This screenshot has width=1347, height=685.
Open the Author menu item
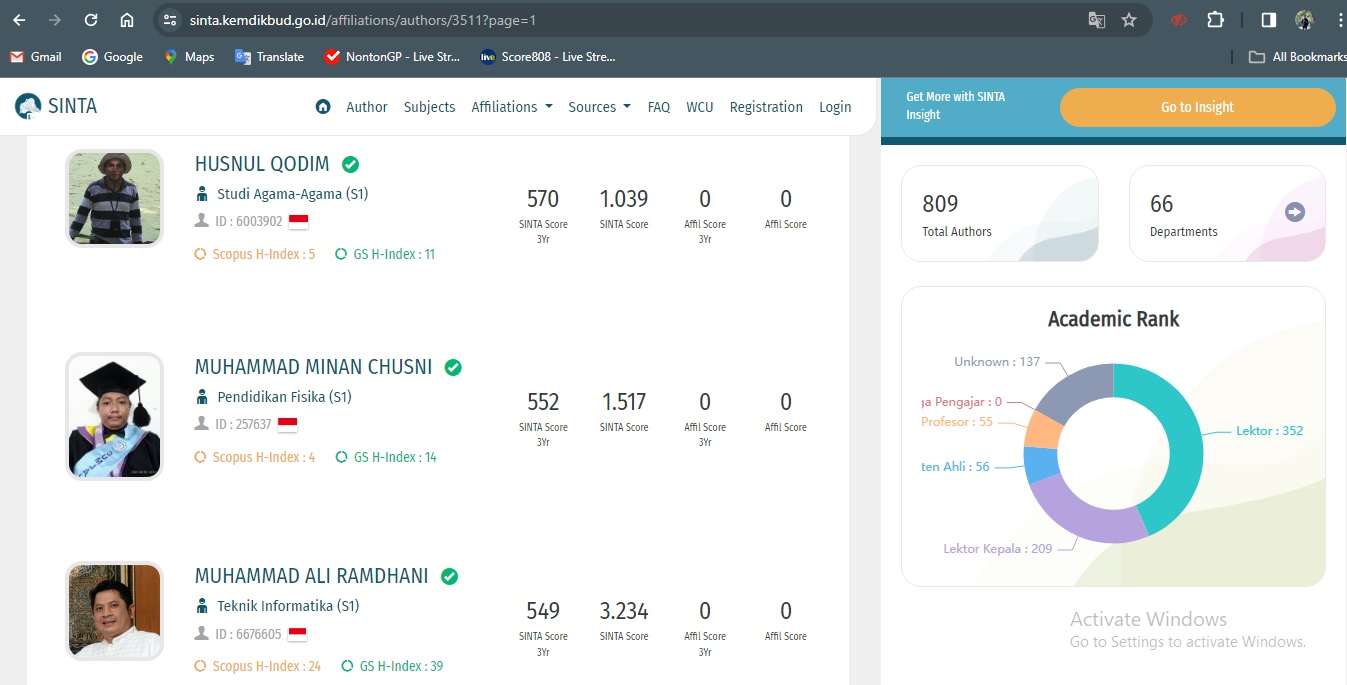click(367, 107)
